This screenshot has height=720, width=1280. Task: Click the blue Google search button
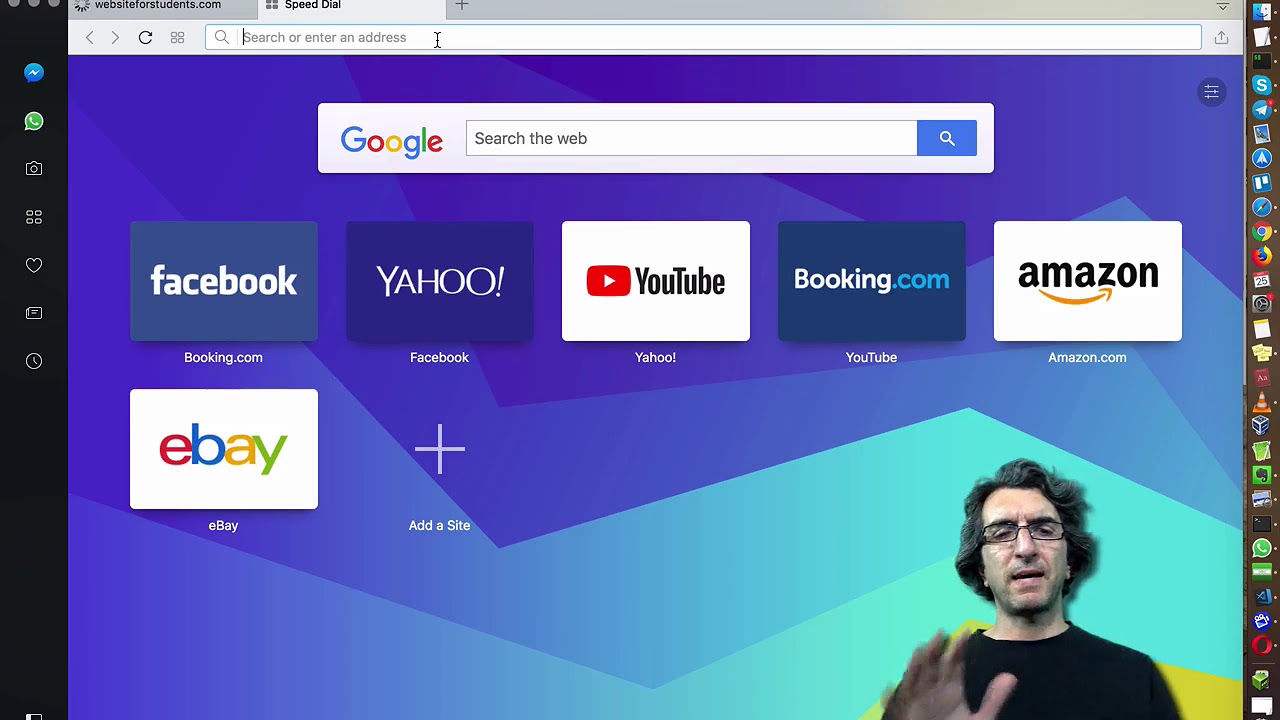click(947, 138)
